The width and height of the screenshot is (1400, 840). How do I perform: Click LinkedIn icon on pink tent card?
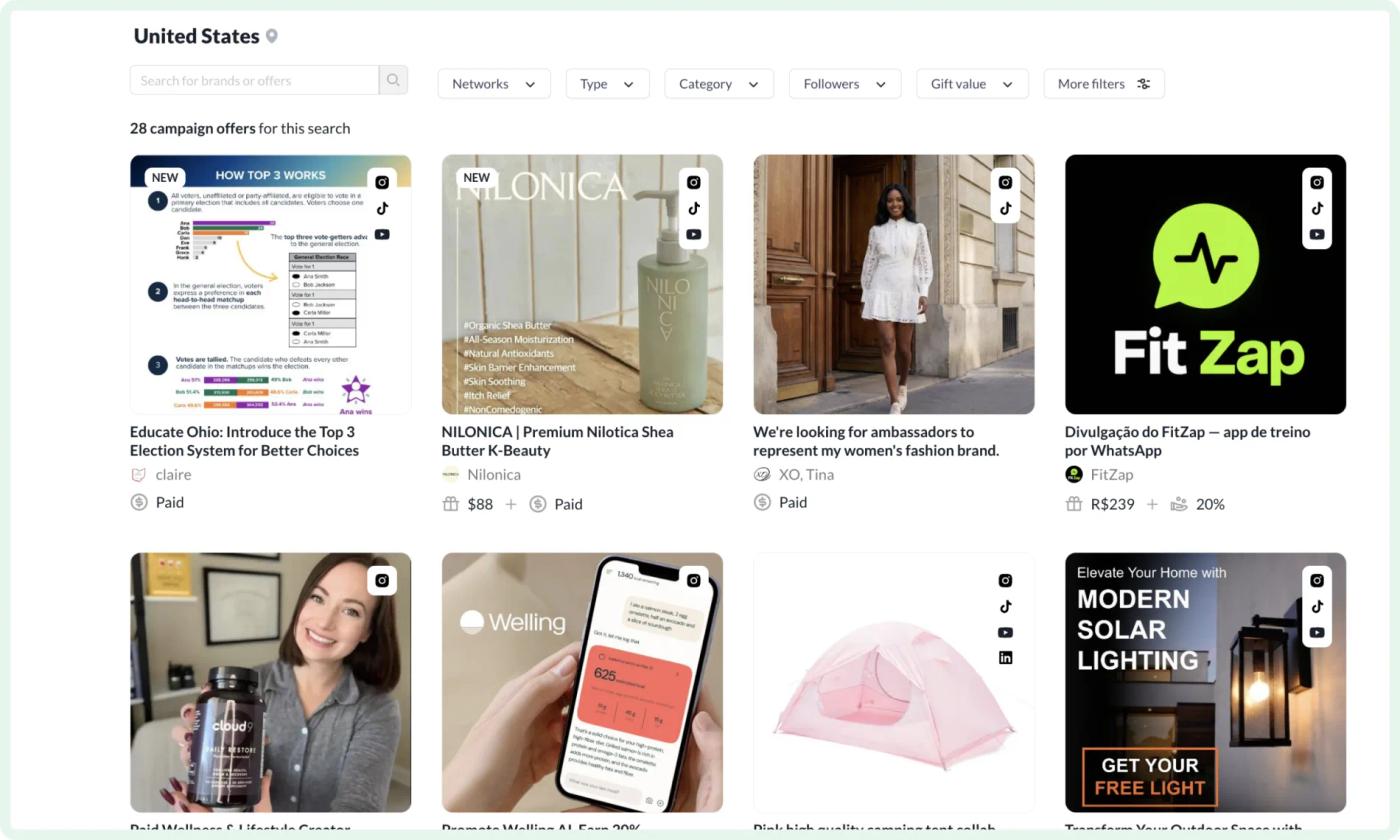(1005, 657)
